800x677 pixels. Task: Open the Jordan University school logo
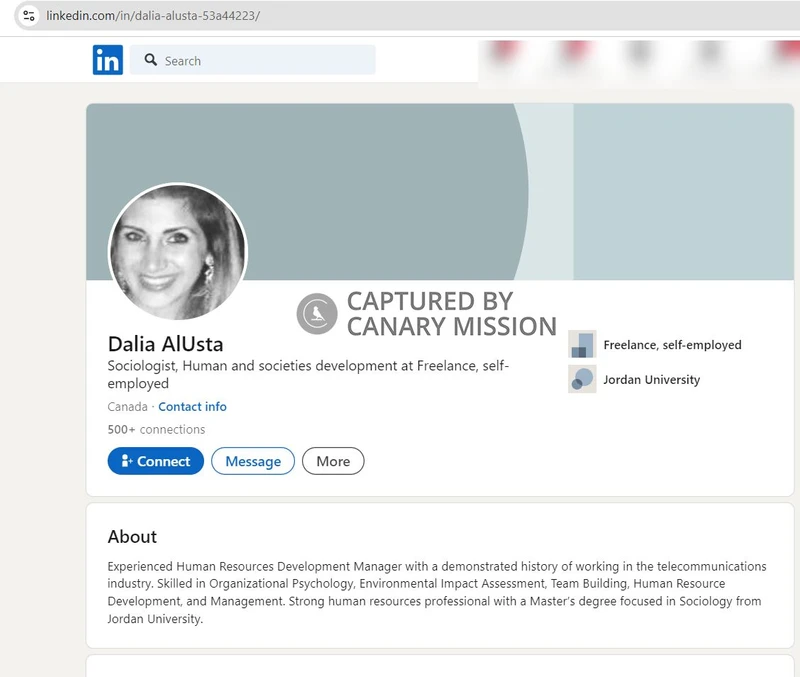[582, 379]
